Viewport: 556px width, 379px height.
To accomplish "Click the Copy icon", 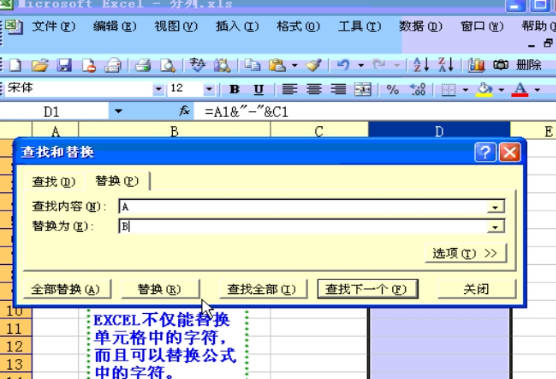I will point(252,65).
